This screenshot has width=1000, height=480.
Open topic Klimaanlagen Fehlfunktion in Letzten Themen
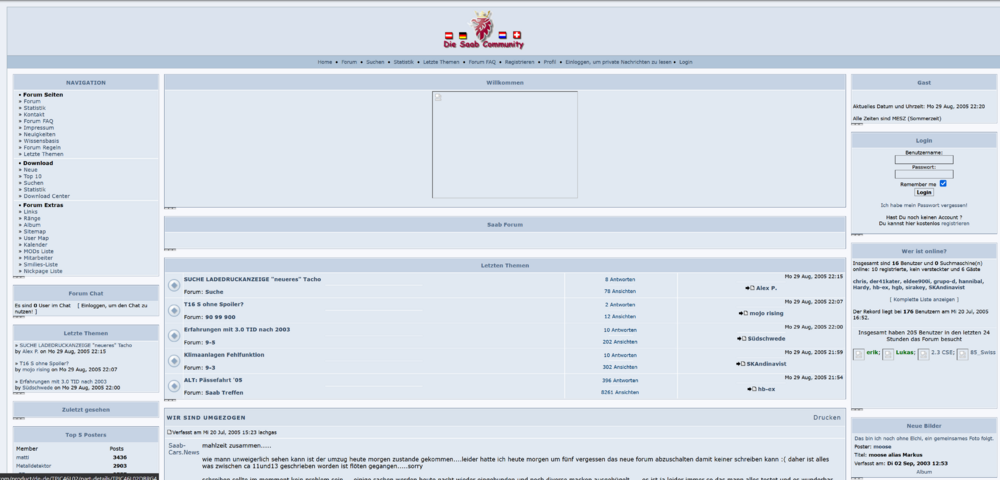[224, 354]
